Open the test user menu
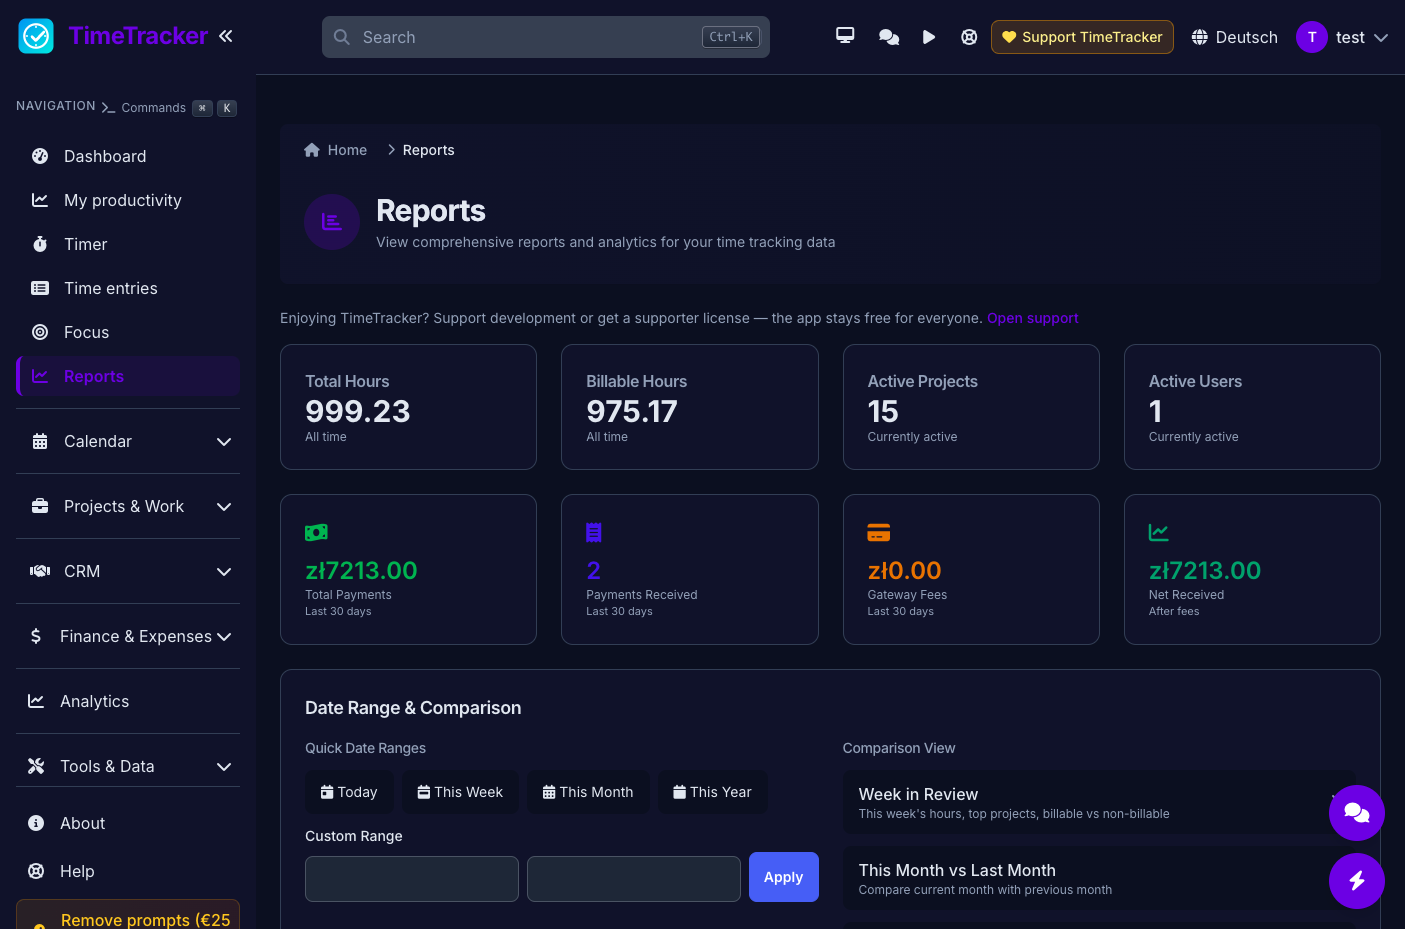 pos(1342,37)
